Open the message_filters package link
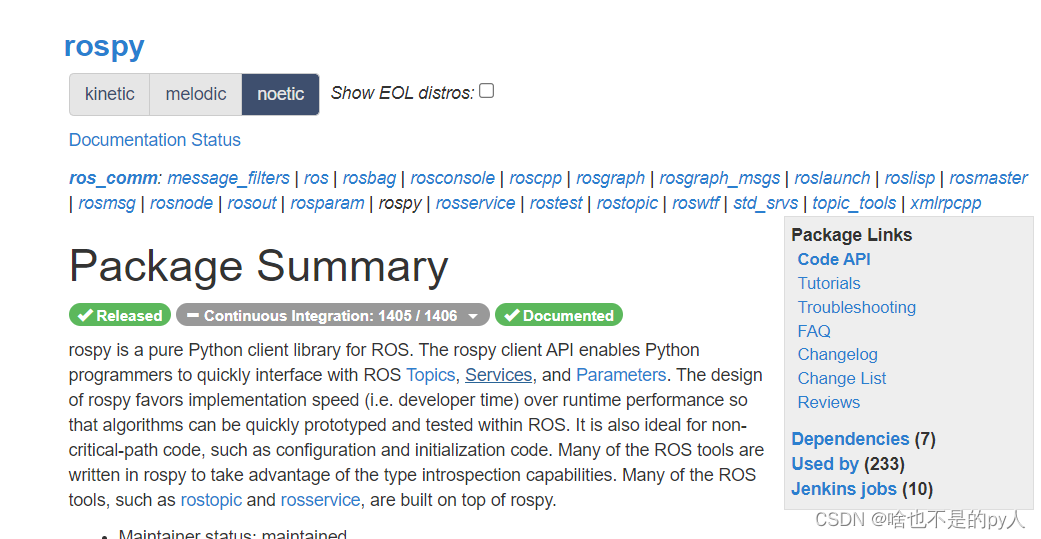Screen dimensions: 1041x539 point(228,178)
